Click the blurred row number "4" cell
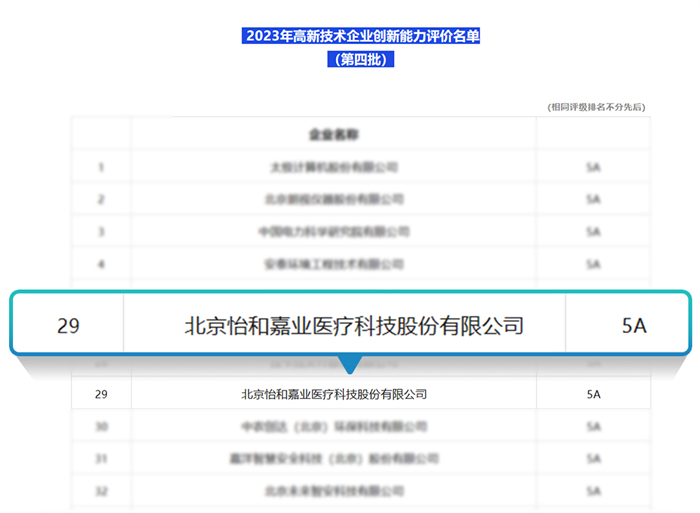The height and width of the screenshot is (513, 700). (x=101, y=264)
